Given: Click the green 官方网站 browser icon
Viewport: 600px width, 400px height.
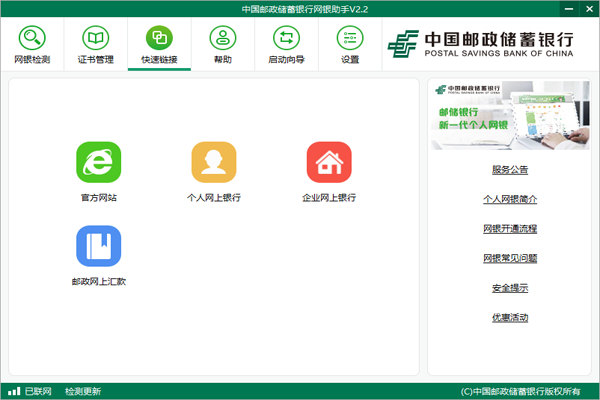Looking at the screenshot, I should click(x=99, y=163).
